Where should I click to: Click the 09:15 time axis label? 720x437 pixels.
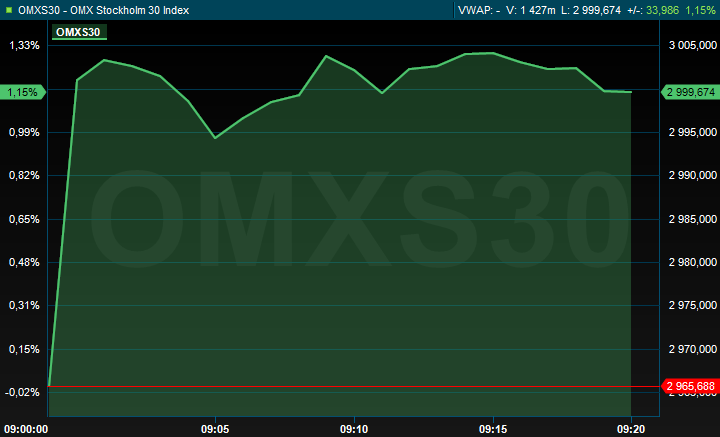click(x=493, y=427)
